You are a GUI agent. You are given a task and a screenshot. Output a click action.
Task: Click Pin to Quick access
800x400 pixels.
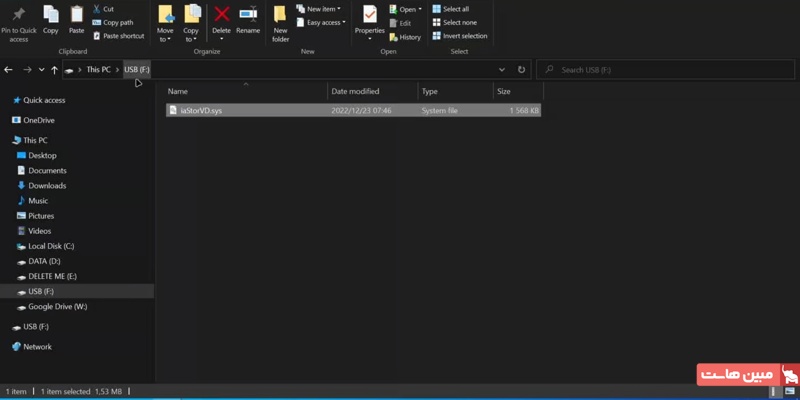(18, 23)
